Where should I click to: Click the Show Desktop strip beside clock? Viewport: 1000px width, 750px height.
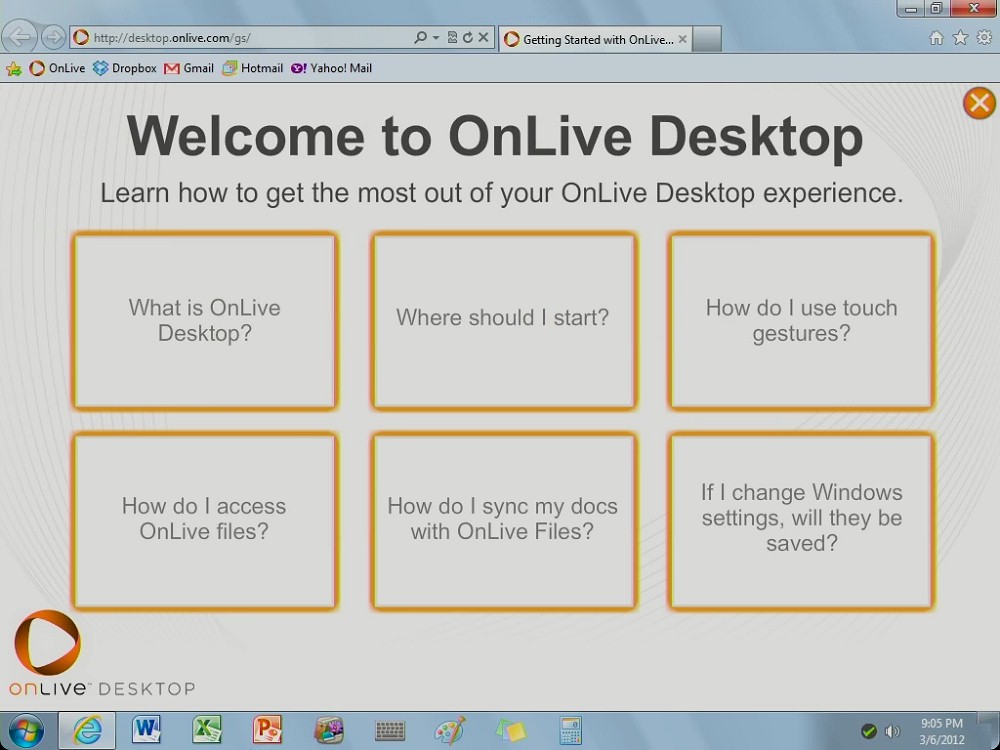990,731
